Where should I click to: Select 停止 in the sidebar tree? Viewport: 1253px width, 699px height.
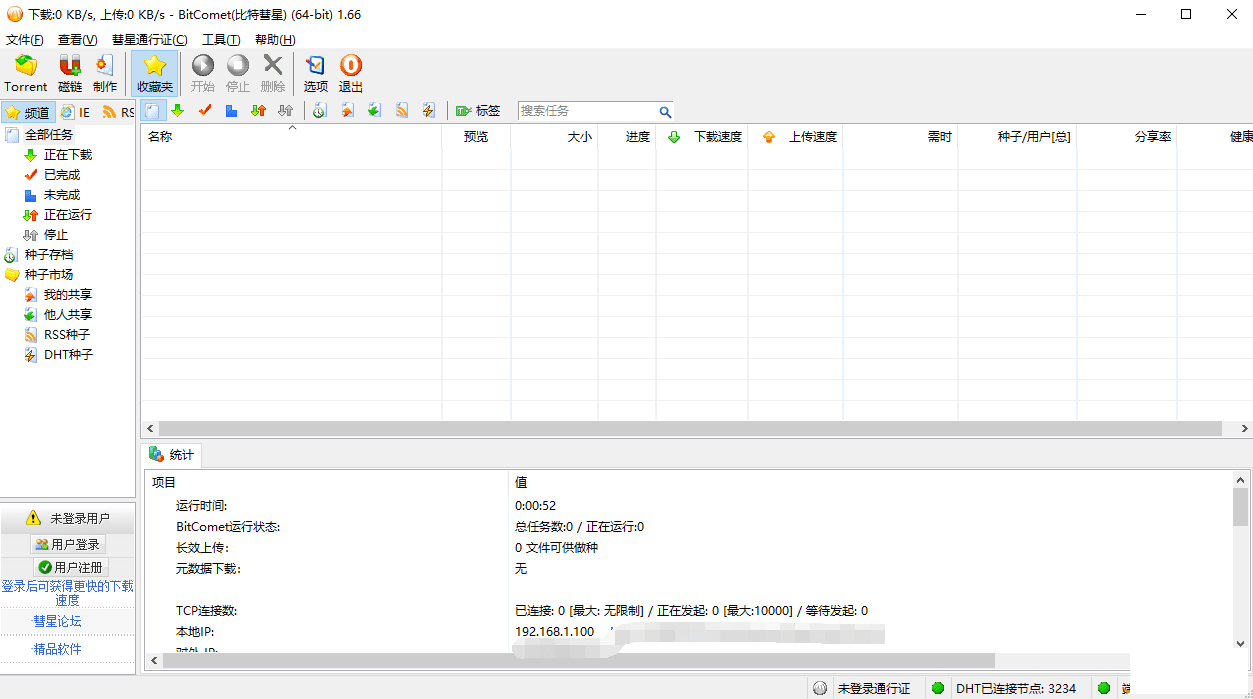coord(56,234)
